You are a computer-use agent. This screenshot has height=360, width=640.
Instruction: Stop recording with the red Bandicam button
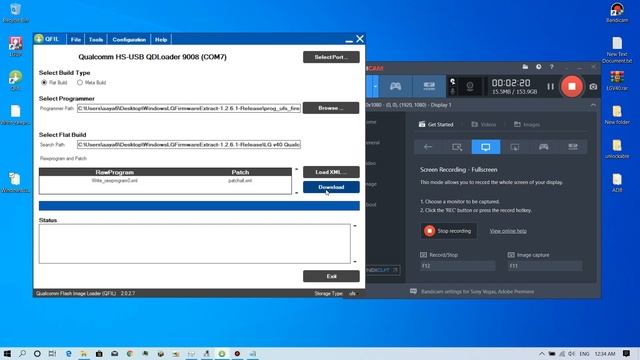point(571,86)
